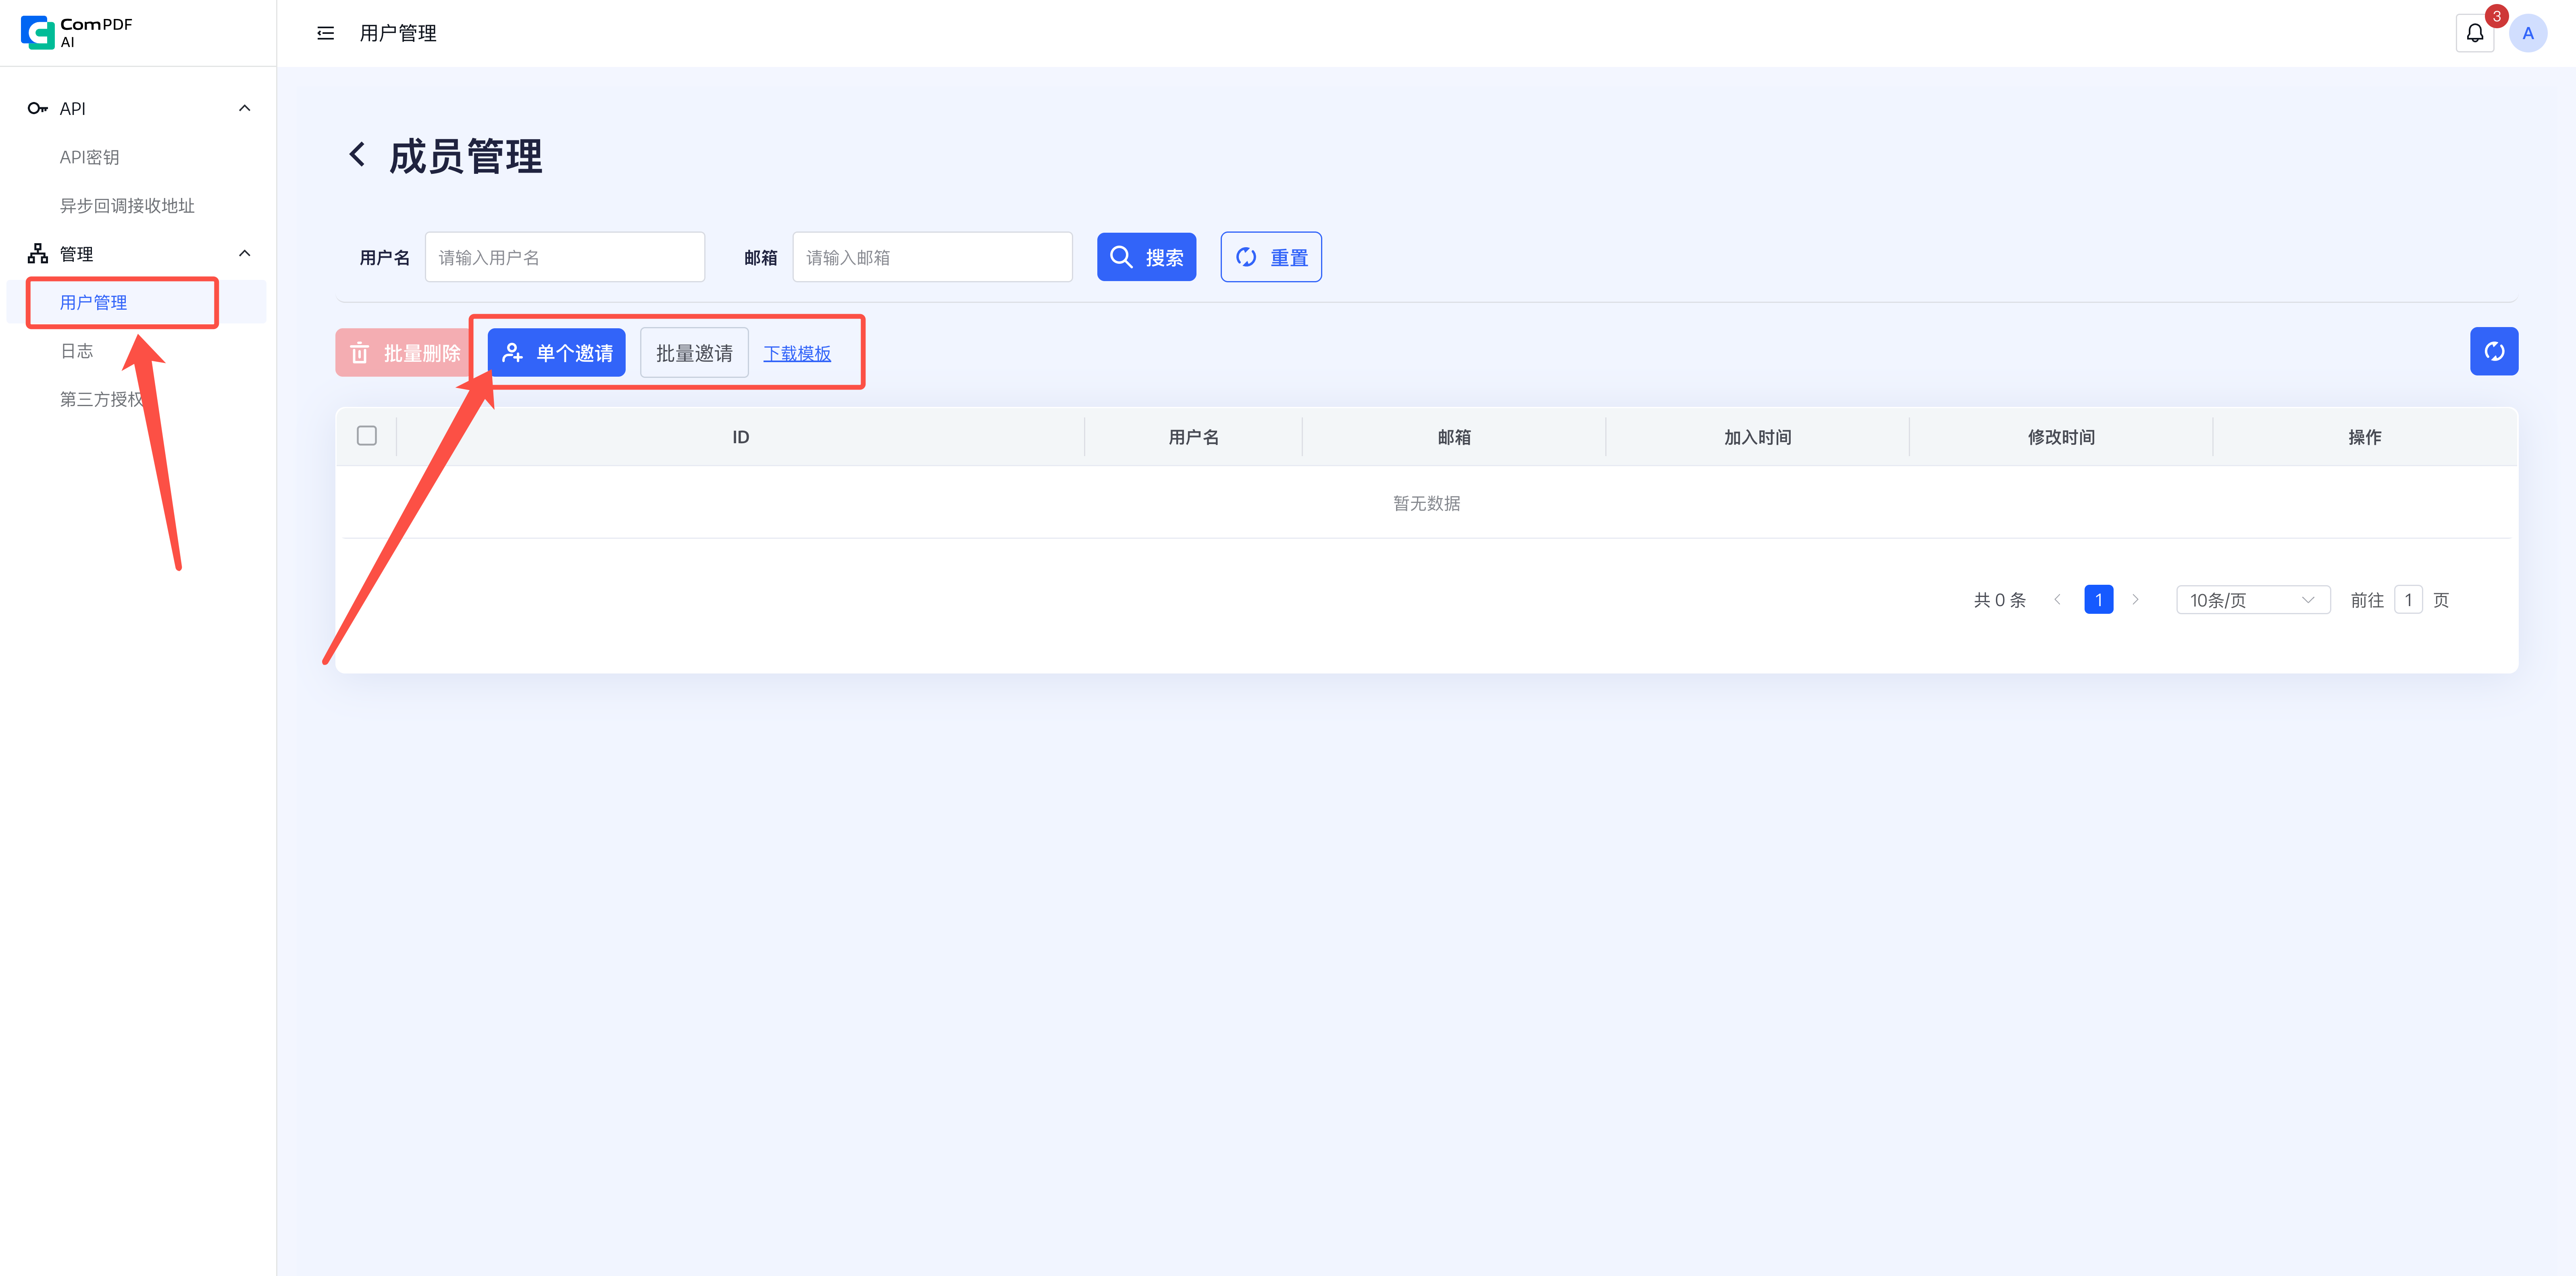Click the 用户名 column header
The width and height of the screenshot is (2576, 1276).
pos(1194,437)
